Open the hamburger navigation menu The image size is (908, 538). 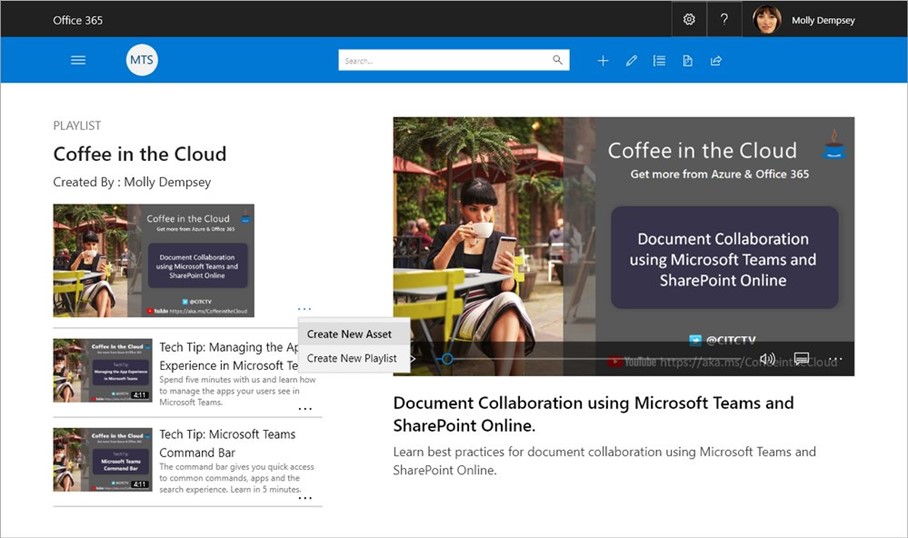pos(78,60)
